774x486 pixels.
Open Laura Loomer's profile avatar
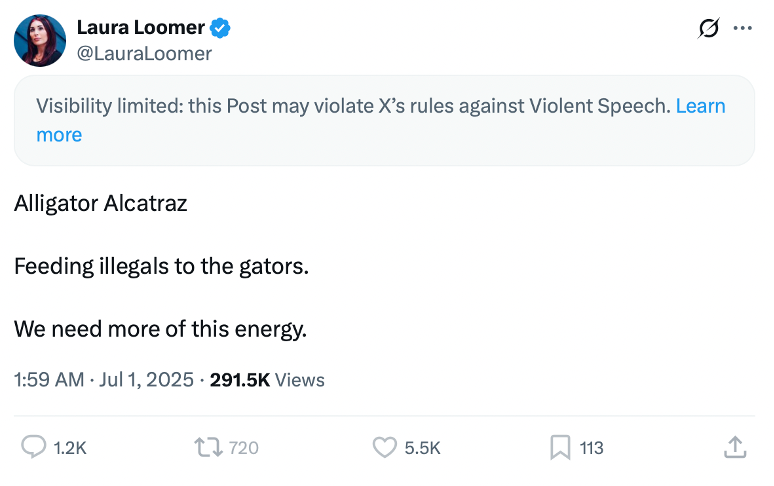[x=40, y=41]
